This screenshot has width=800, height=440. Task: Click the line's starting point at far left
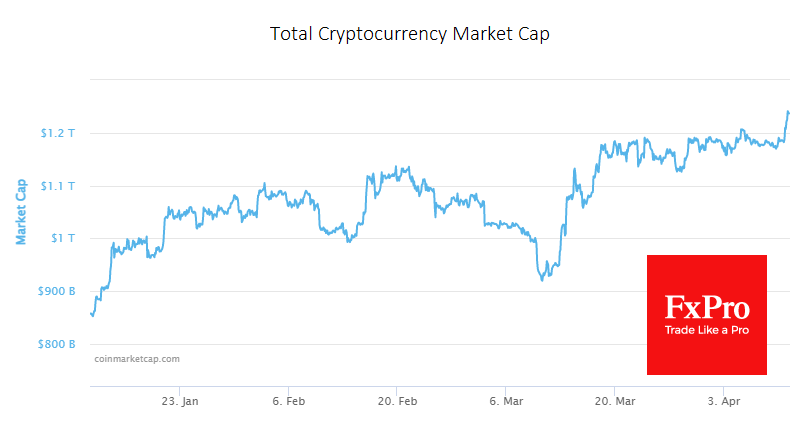tap(92, 314)
